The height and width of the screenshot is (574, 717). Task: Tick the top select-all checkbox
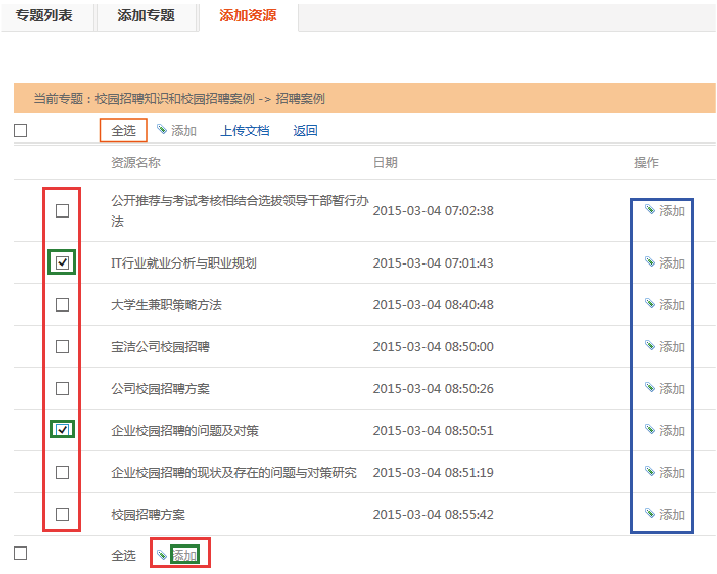pos(21,130)
